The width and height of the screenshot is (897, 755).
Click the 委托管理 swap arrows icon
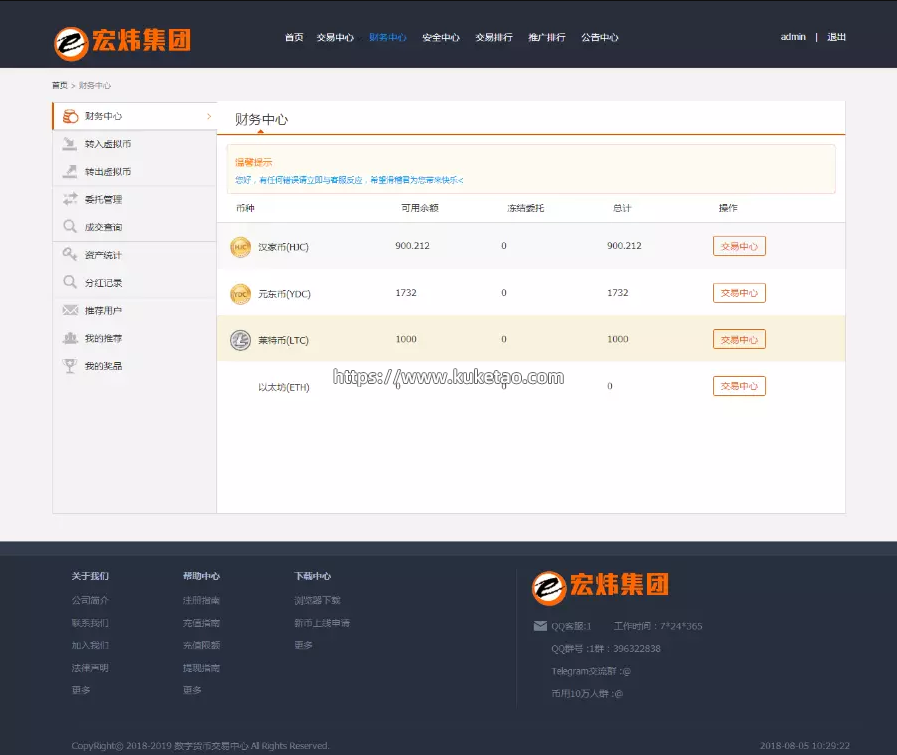(70, 199)
